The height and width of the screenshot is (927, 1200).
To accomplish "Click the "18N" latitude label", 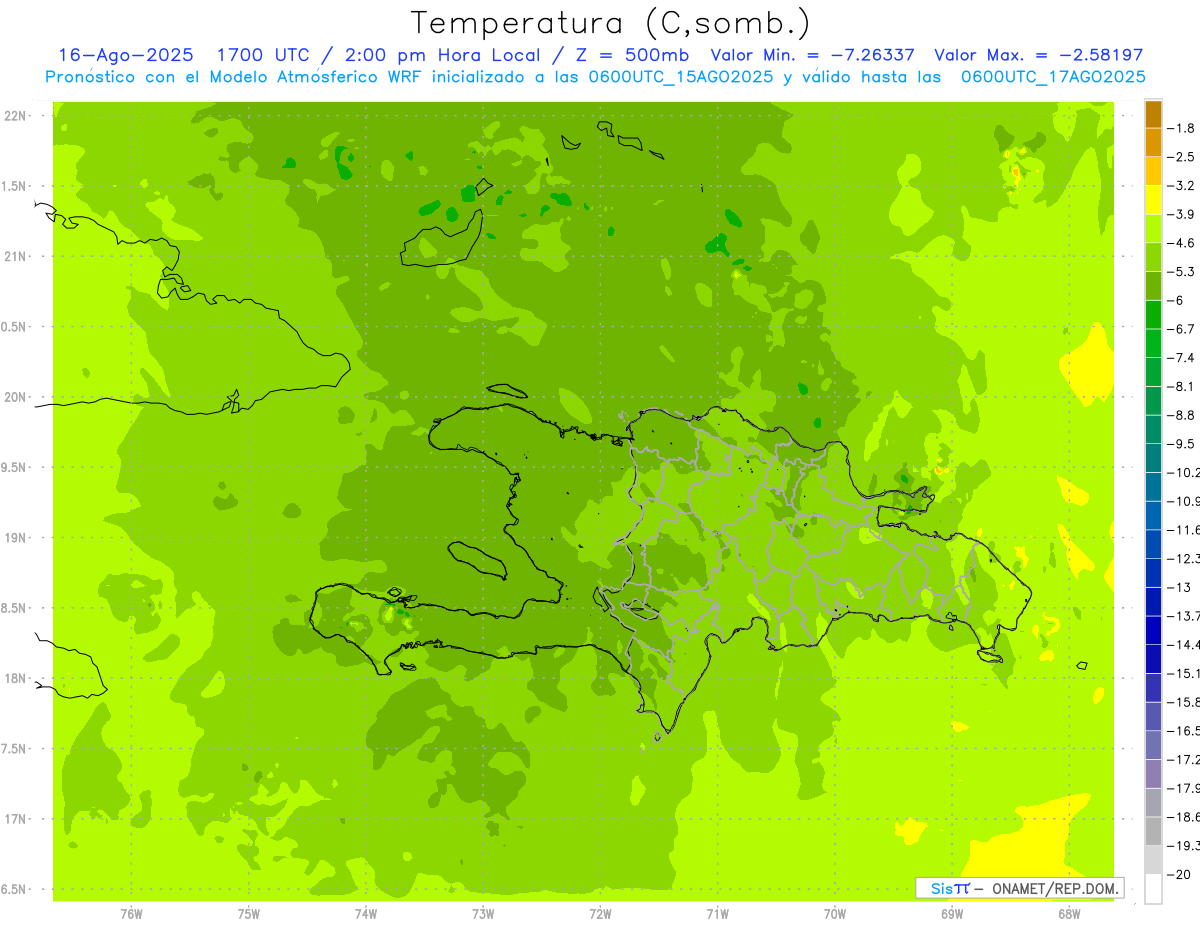I will (16, 678).
